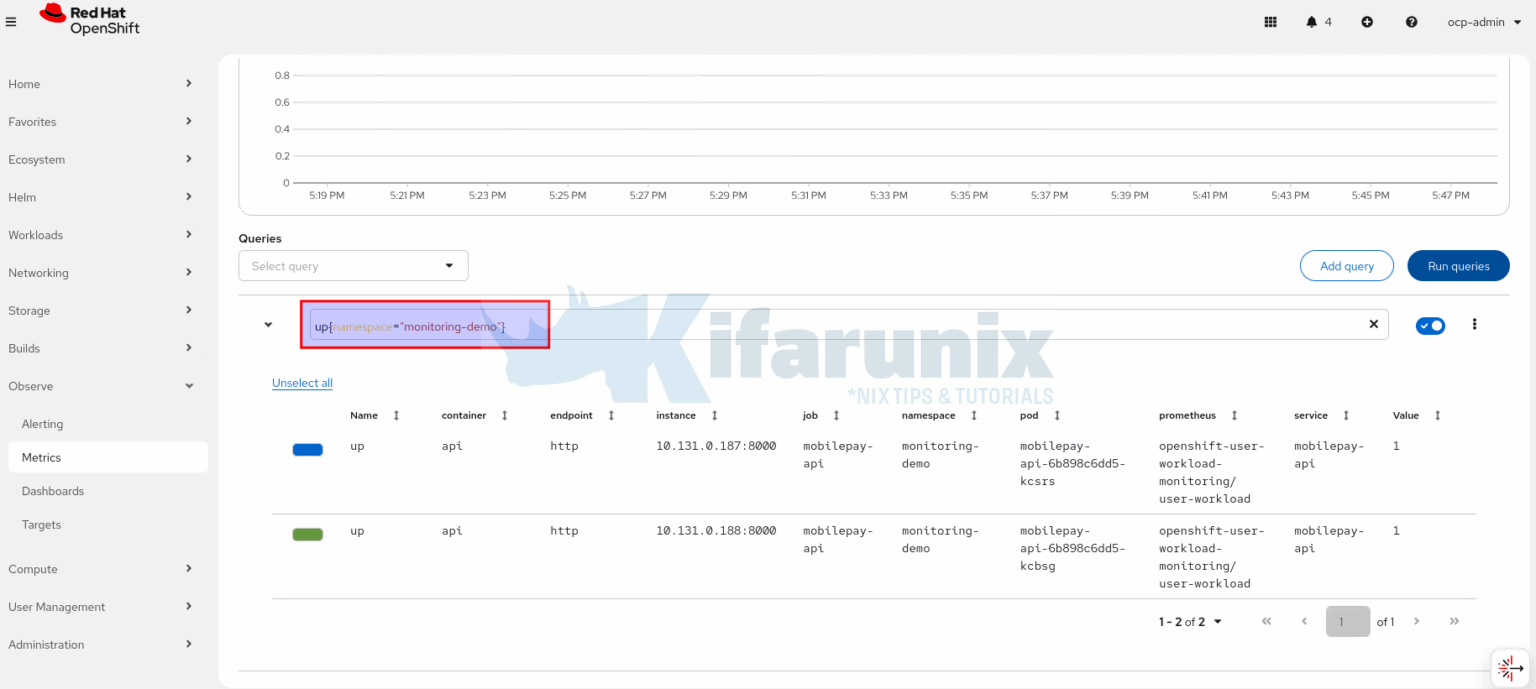1536x689 pixels.
Task: Open the help question mark menu
Action: (1411, 22)
